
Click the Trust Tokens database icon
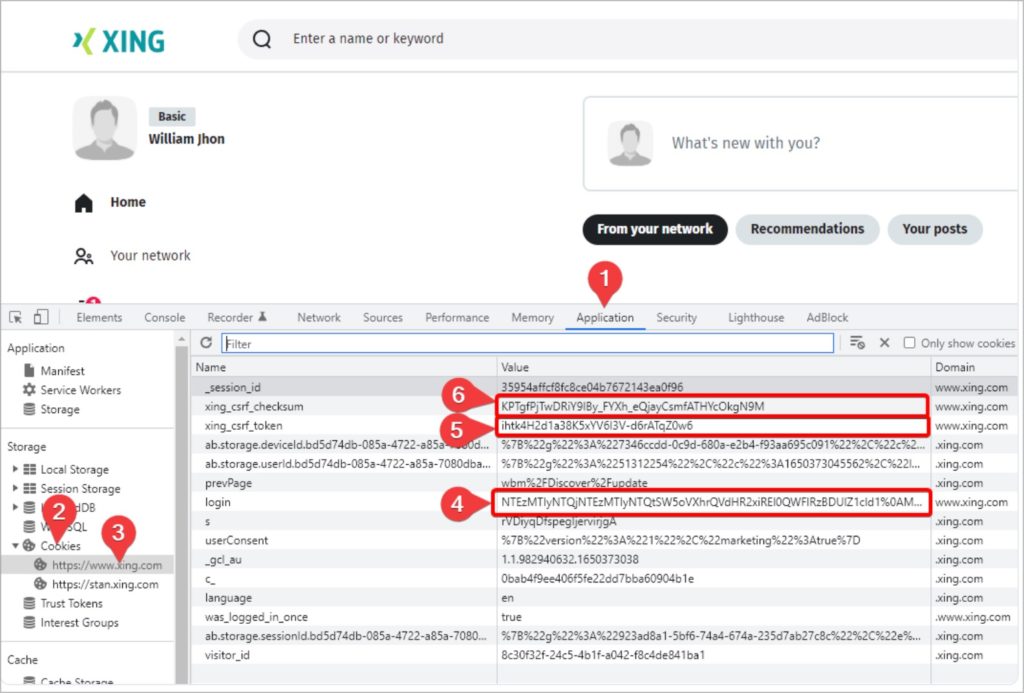point(29,603)
